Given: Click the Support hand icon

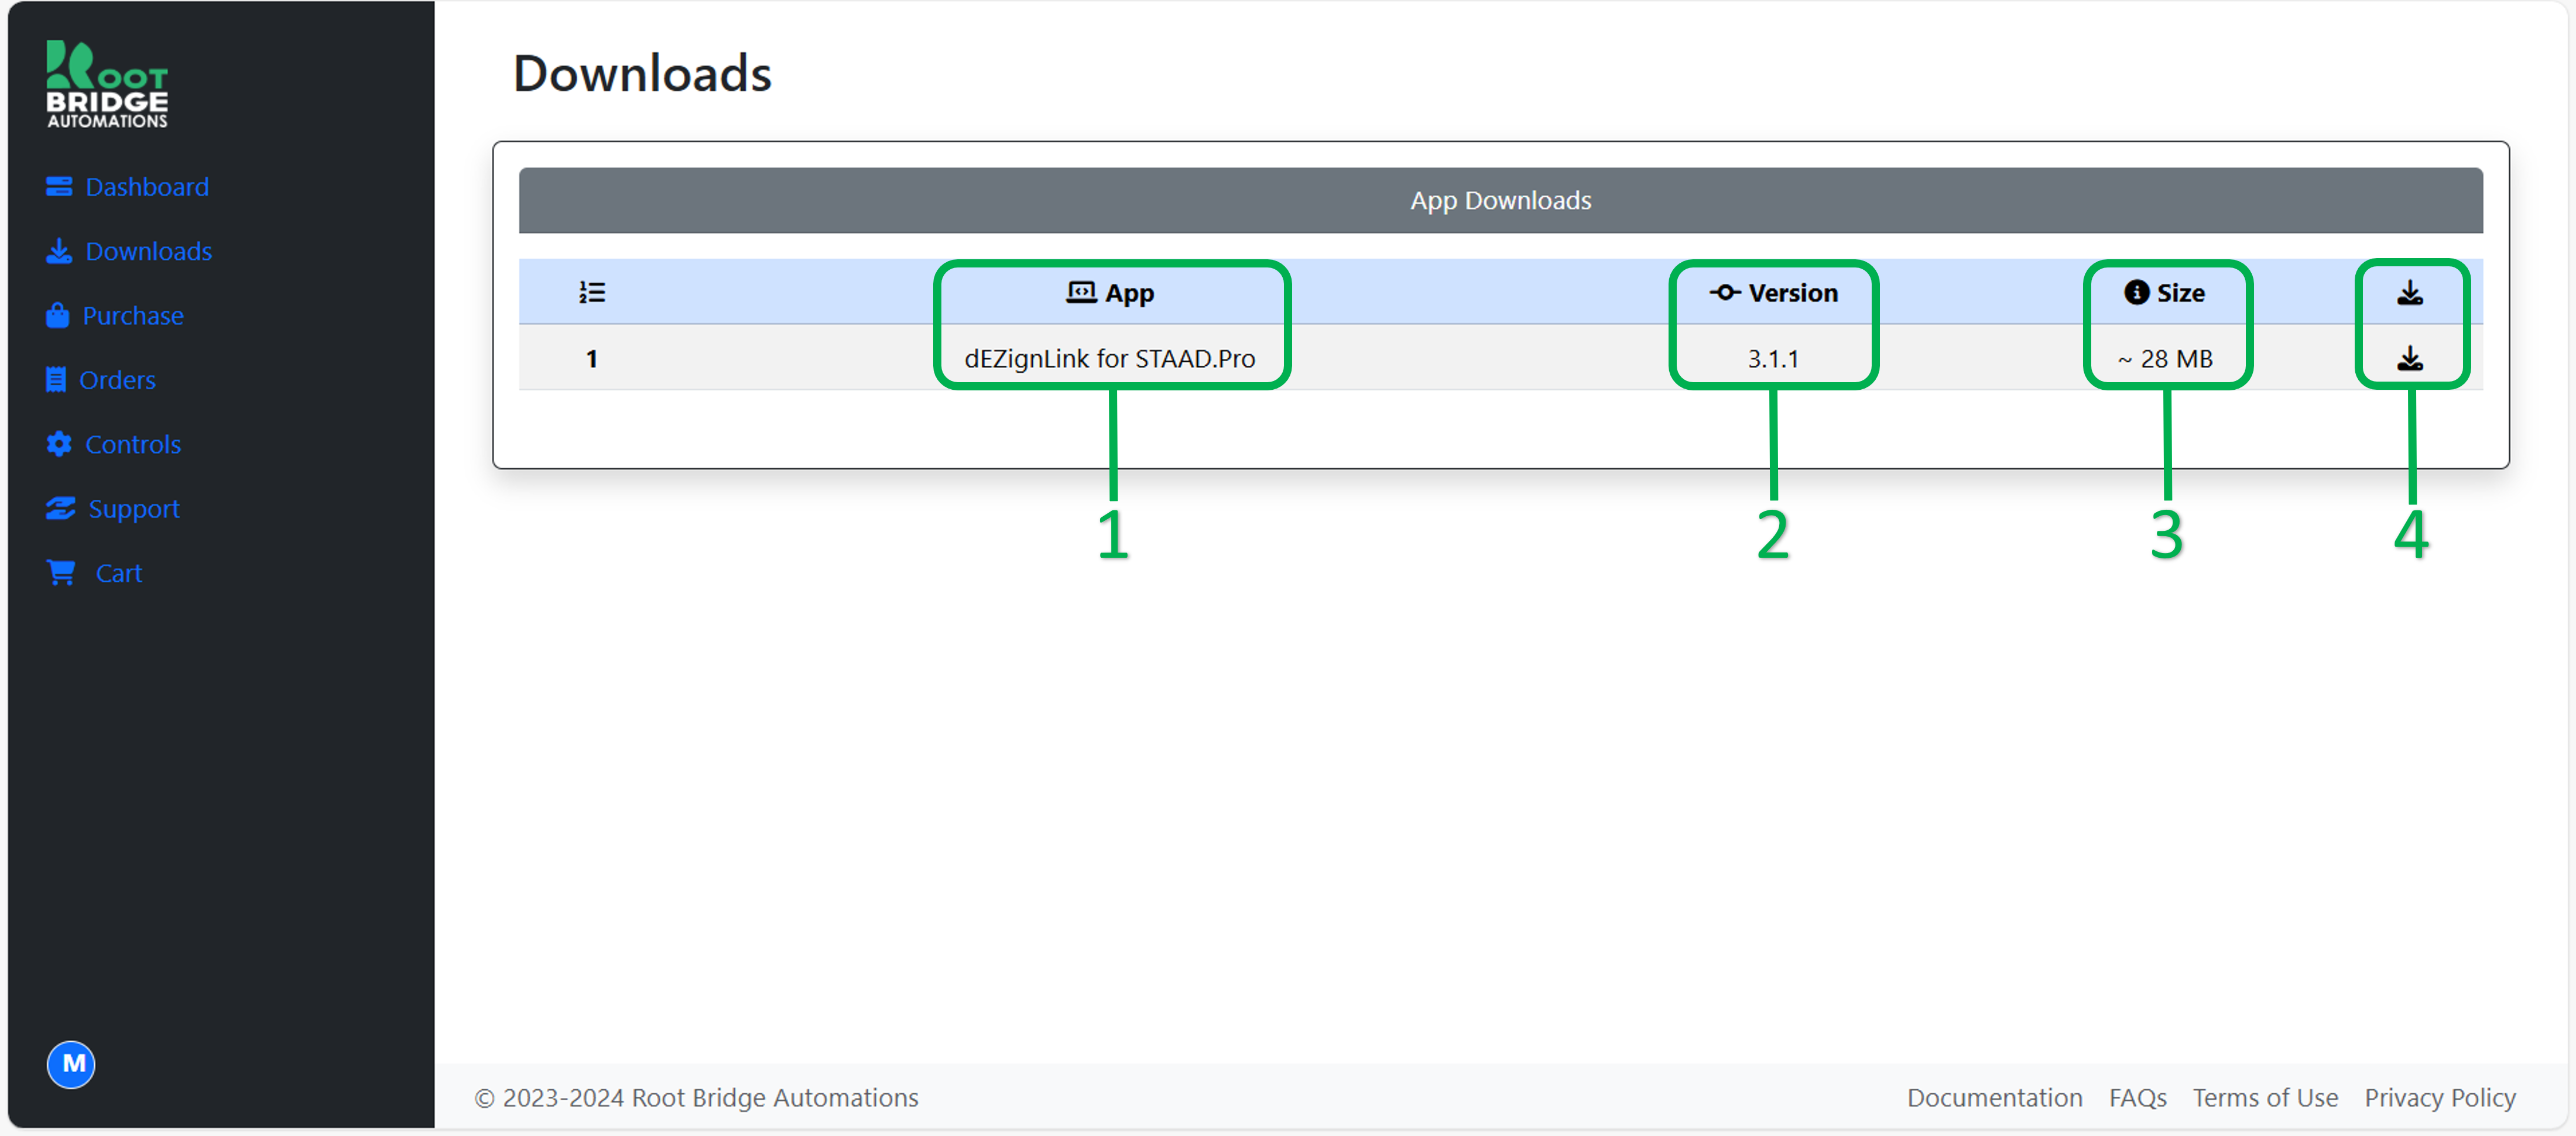Looking at the screenshot, I should pyautogui.click(x=61, y=508).
